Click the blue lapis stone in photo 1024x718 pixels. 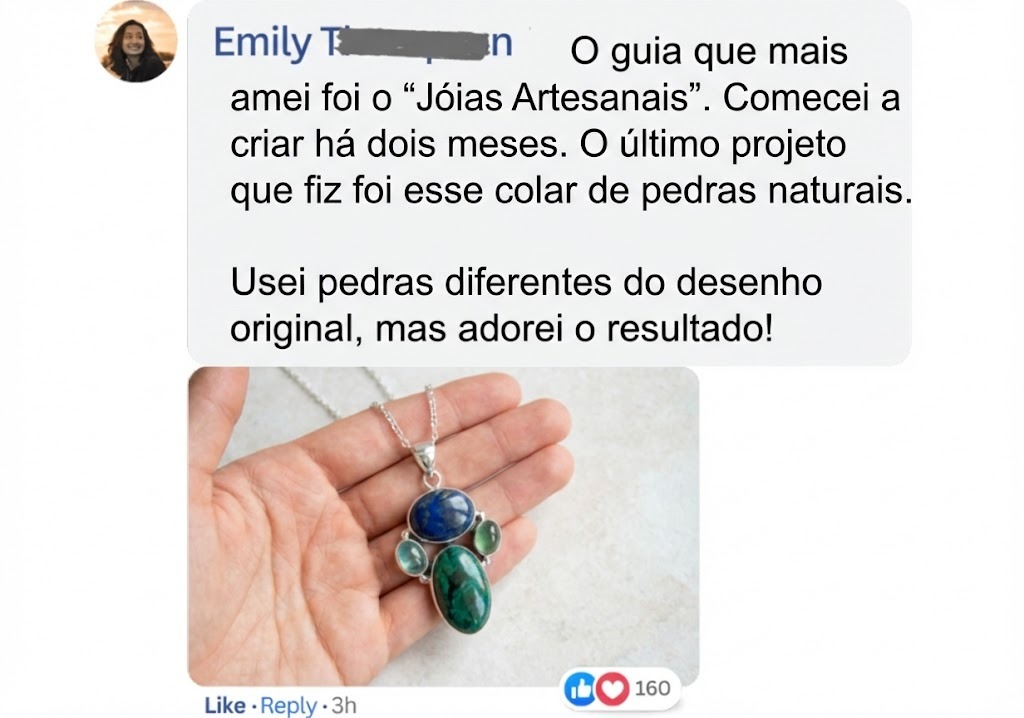tap(442, 513)
